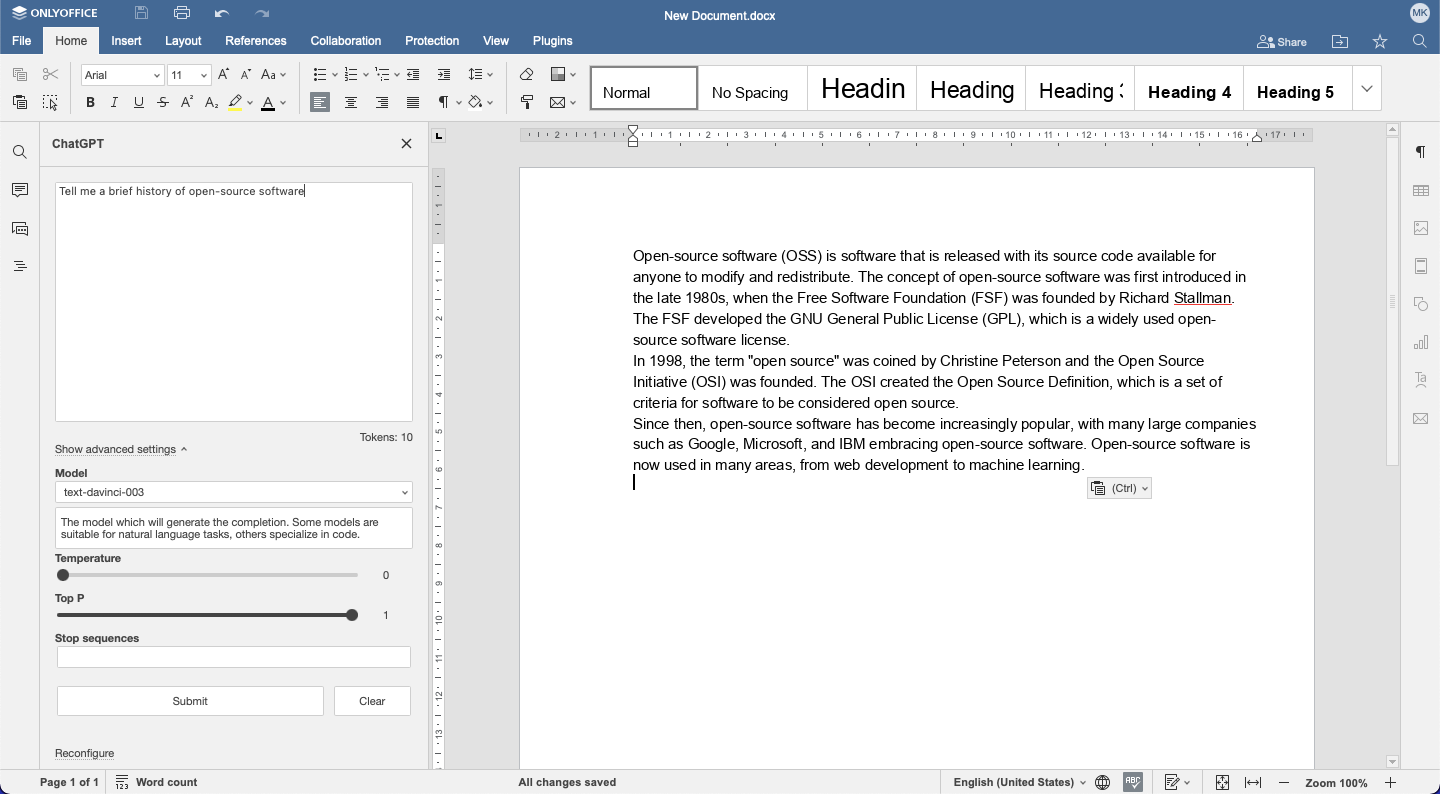Image resolution: width=1440 pixels, height=794 pixels.
Task: Apply strikethrough to text
Action: tap(162, 102)
